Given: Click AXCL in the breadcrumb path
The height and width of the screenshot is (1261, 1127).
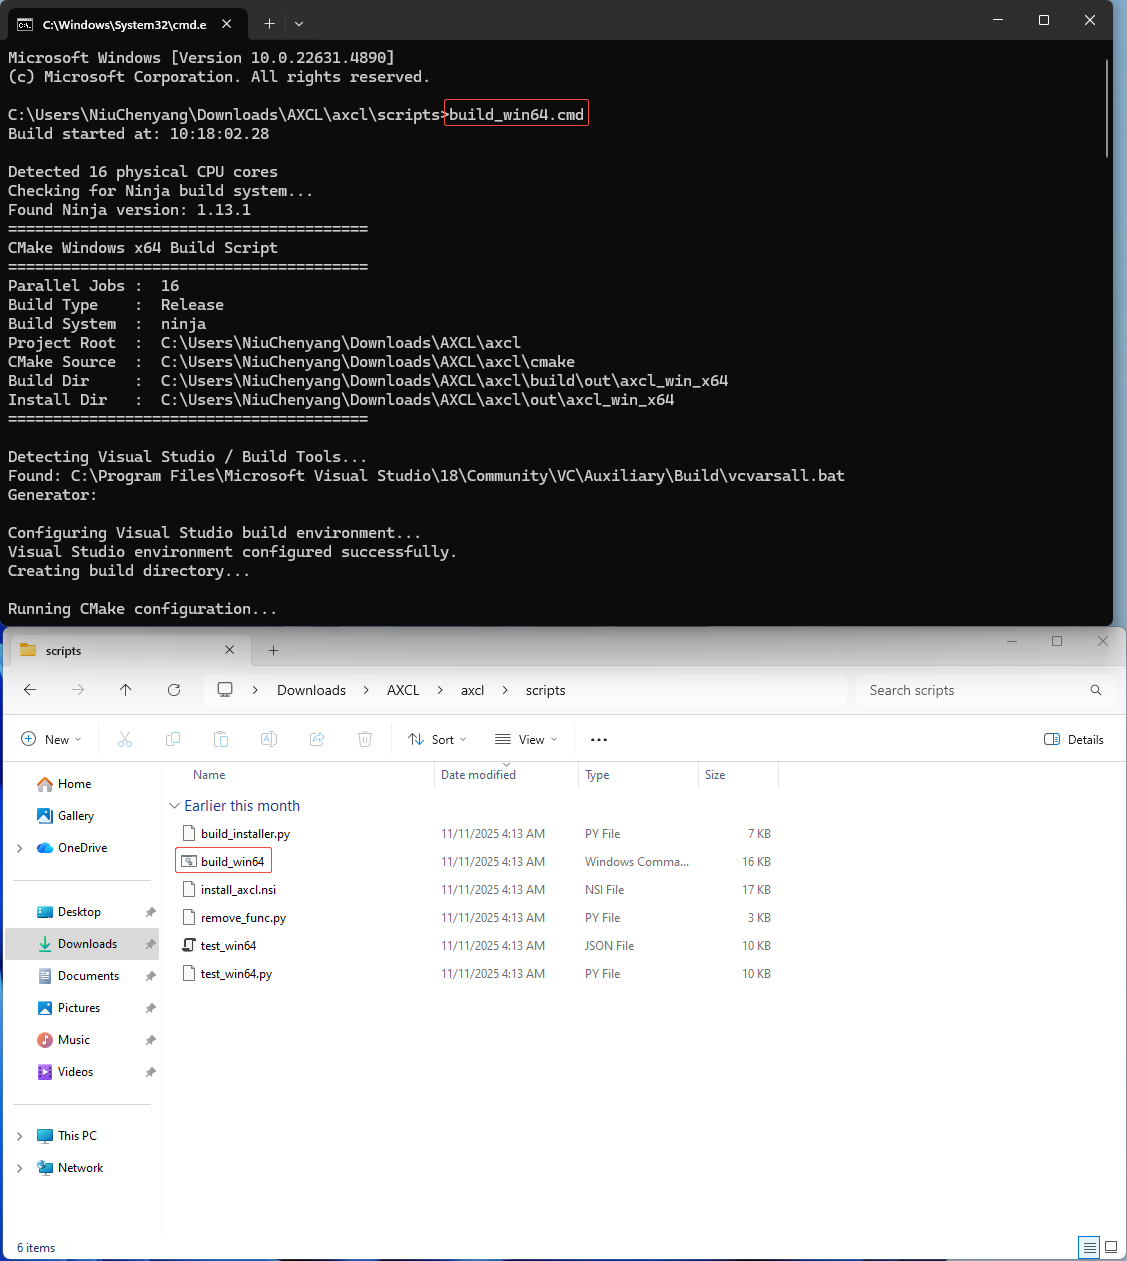Looking at the screenshot, I should (403, 690).
